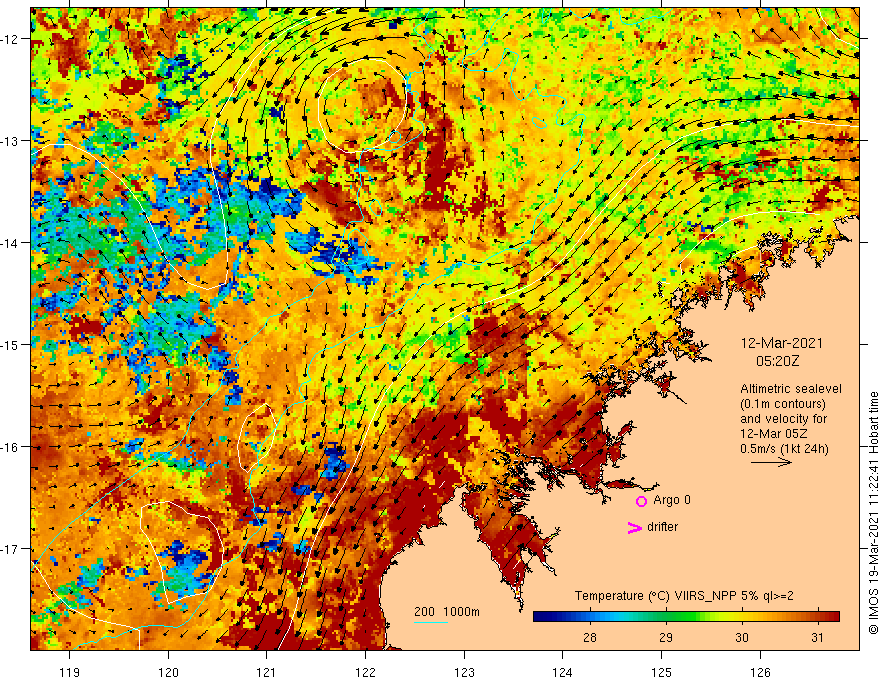Click longitude axis label 121

click(267, 672)
